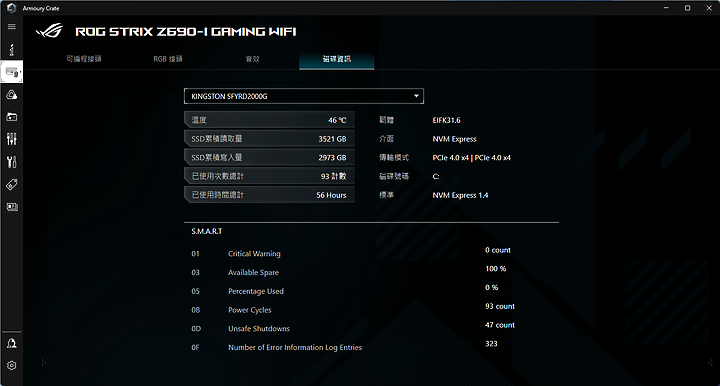
Task: Click the ROG logo in the header
Action: (x=49, y=31)
